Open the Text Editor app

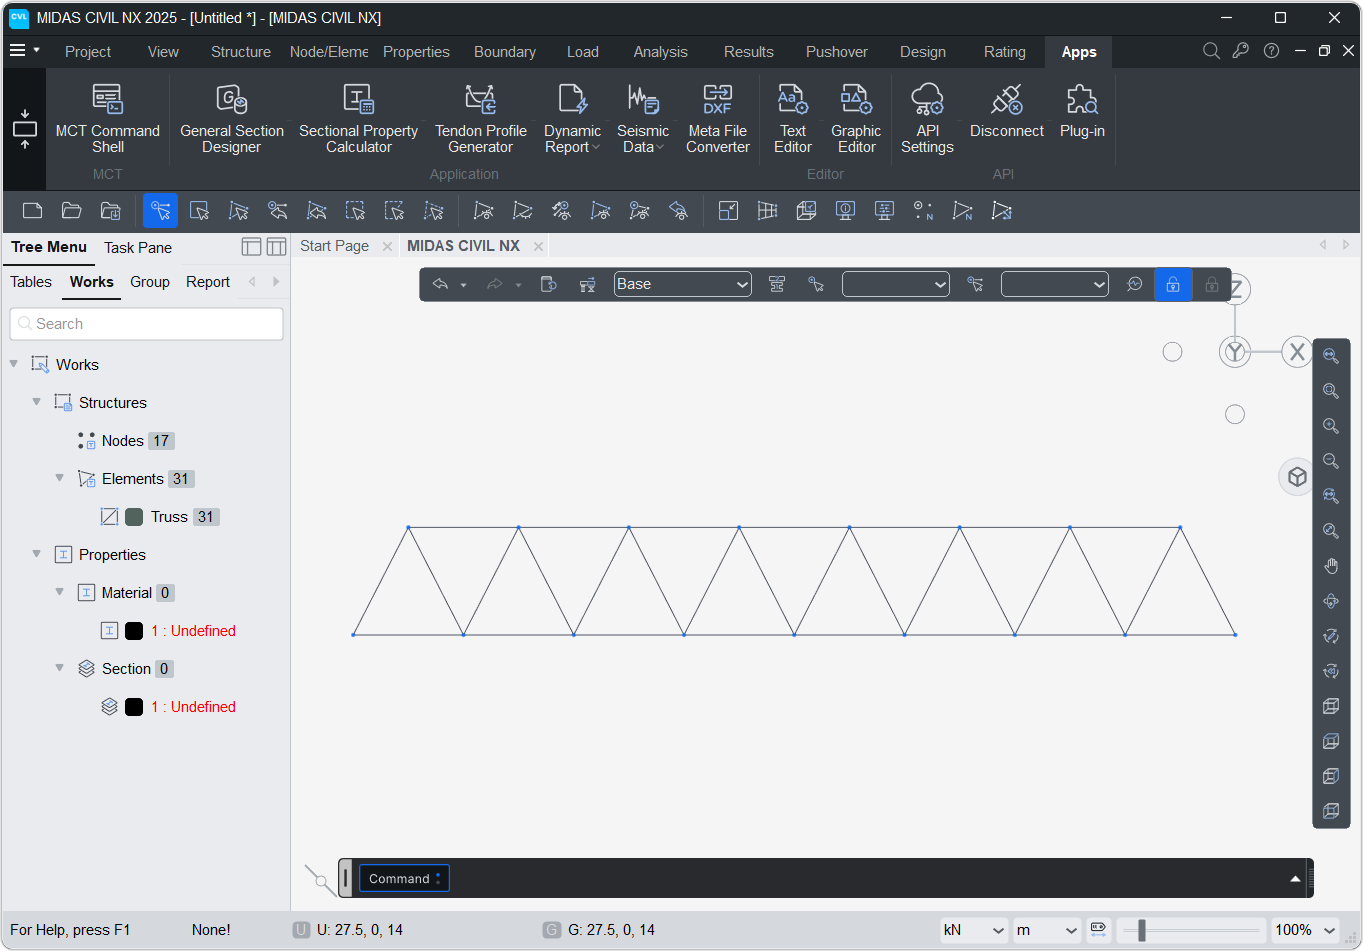pos(793,118)
